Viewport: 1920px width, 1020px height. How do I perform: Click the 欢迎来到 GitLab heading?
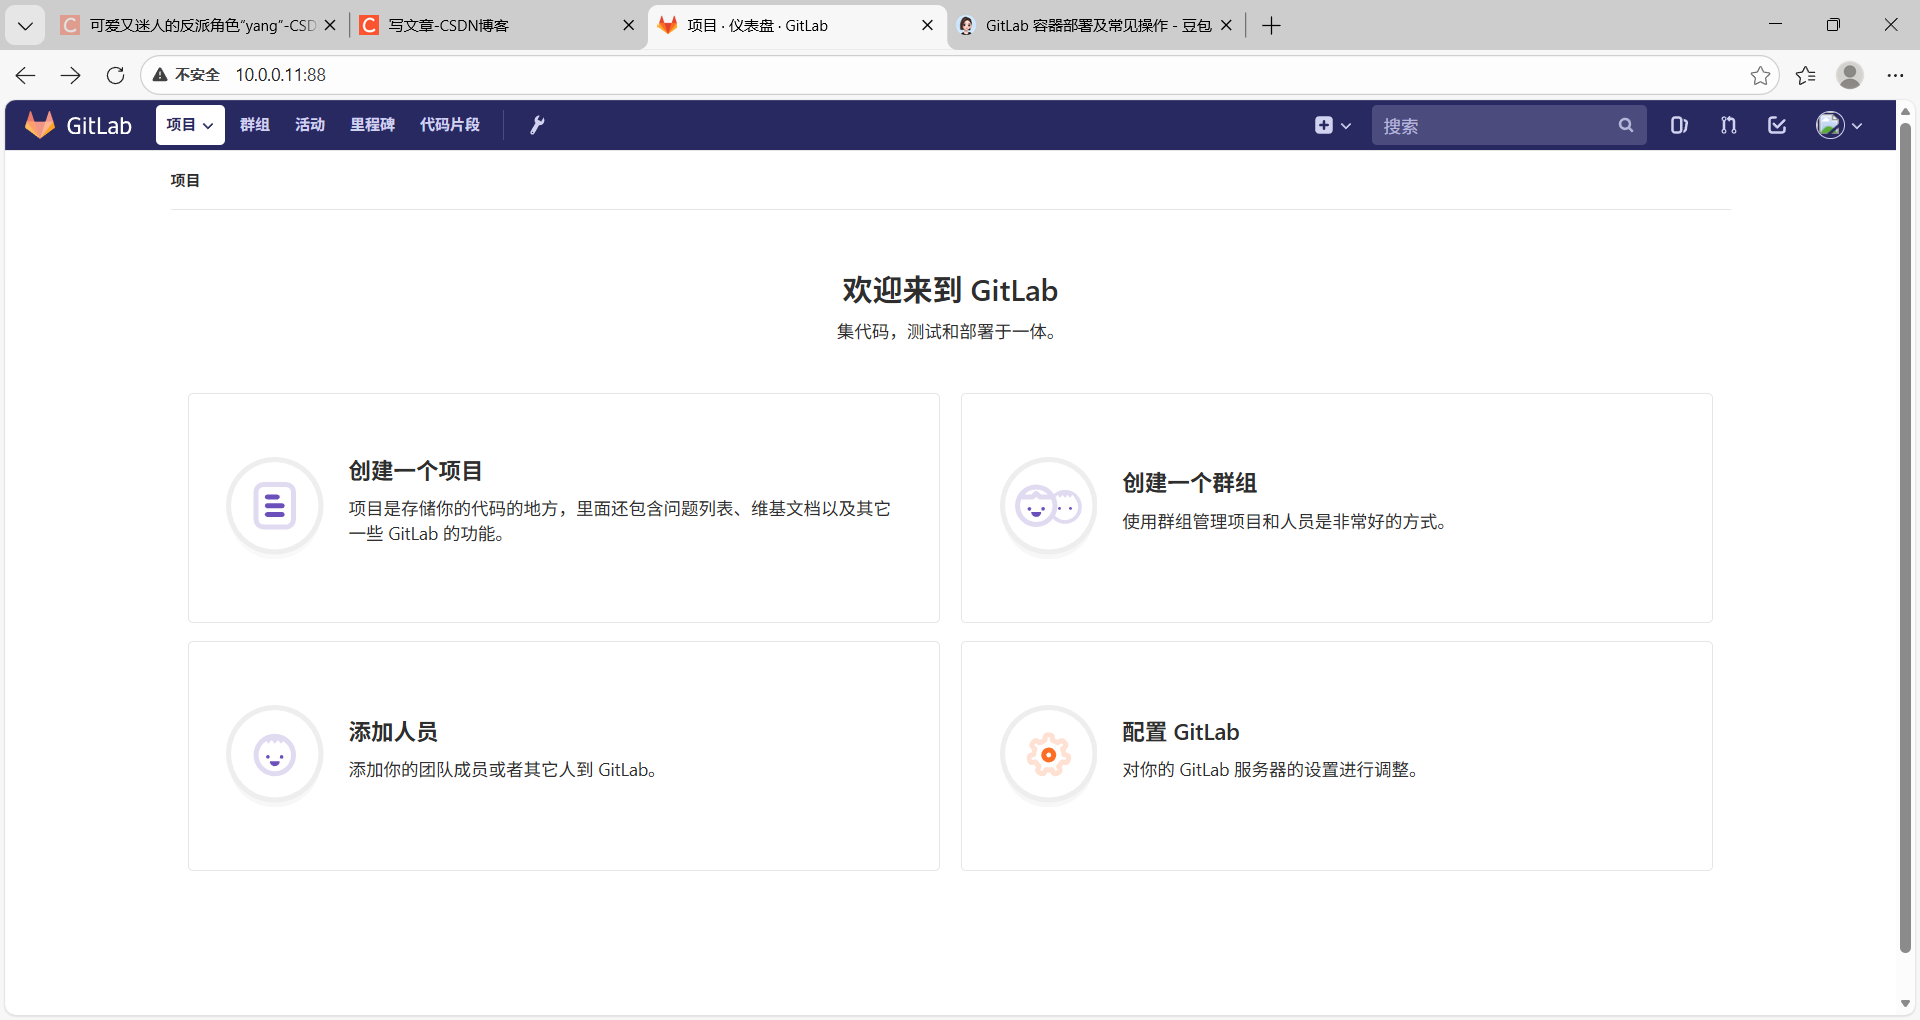click(x=950, y=290)
